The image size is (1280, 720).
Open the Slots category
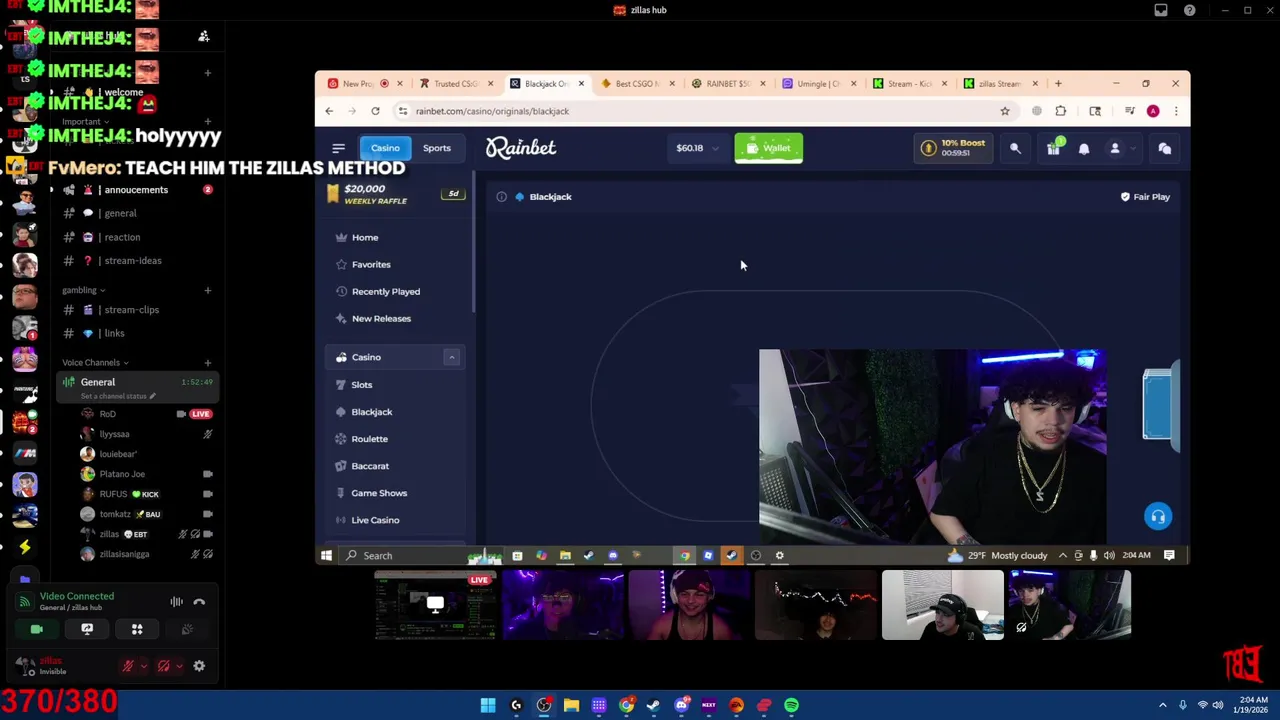(x=362, y=385)
